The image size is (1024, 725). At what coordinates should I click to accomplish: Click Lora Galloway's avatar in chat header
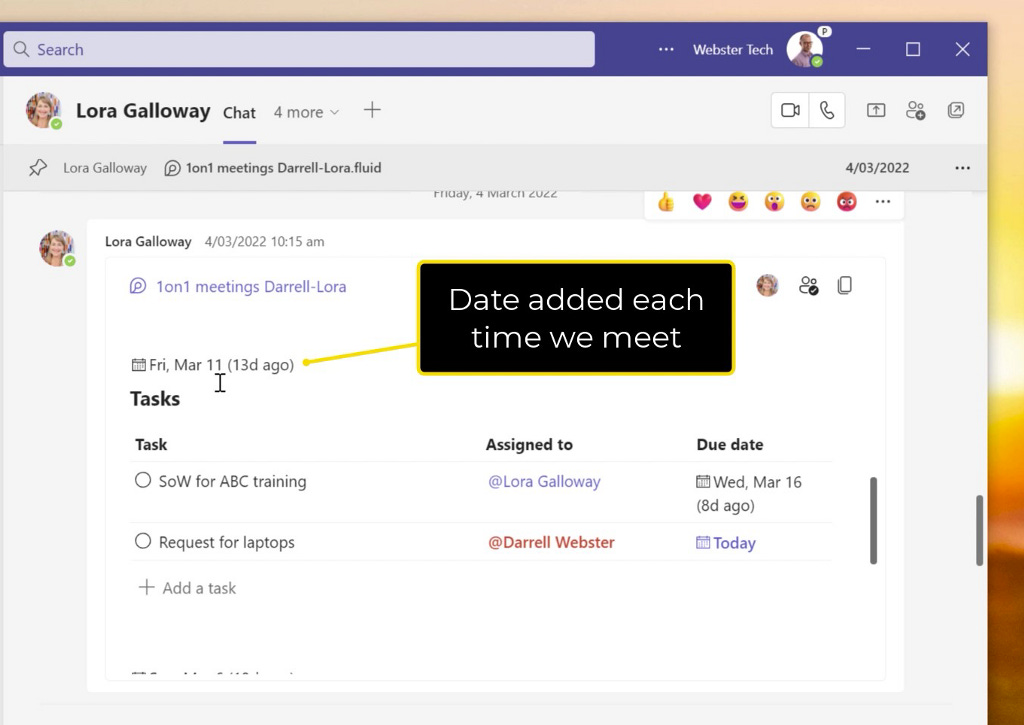pyautogui.click(x=44, y=110)
